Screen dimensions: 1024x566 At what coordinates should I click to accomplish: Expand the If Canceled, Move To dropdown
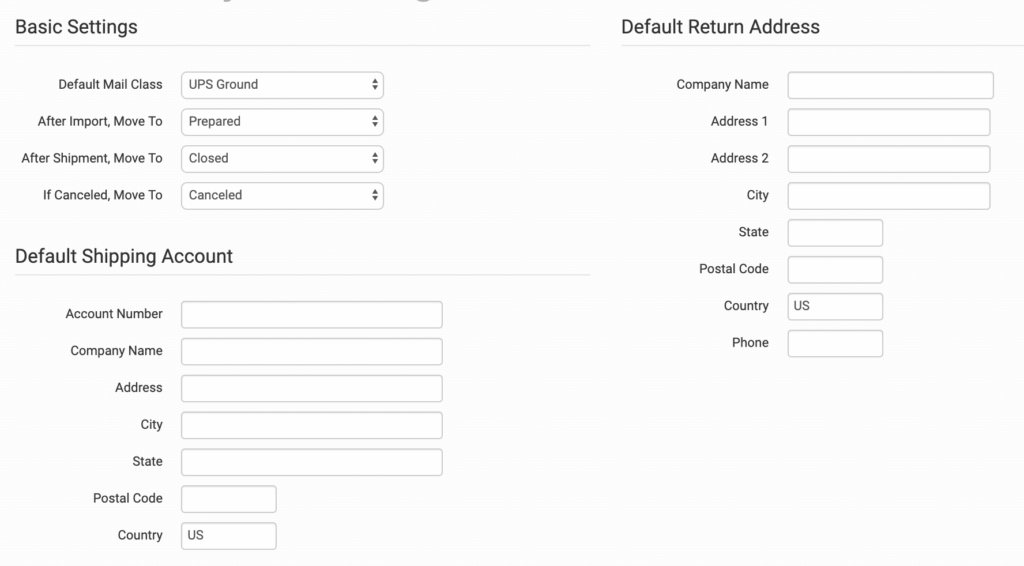[x=282, y=196]
